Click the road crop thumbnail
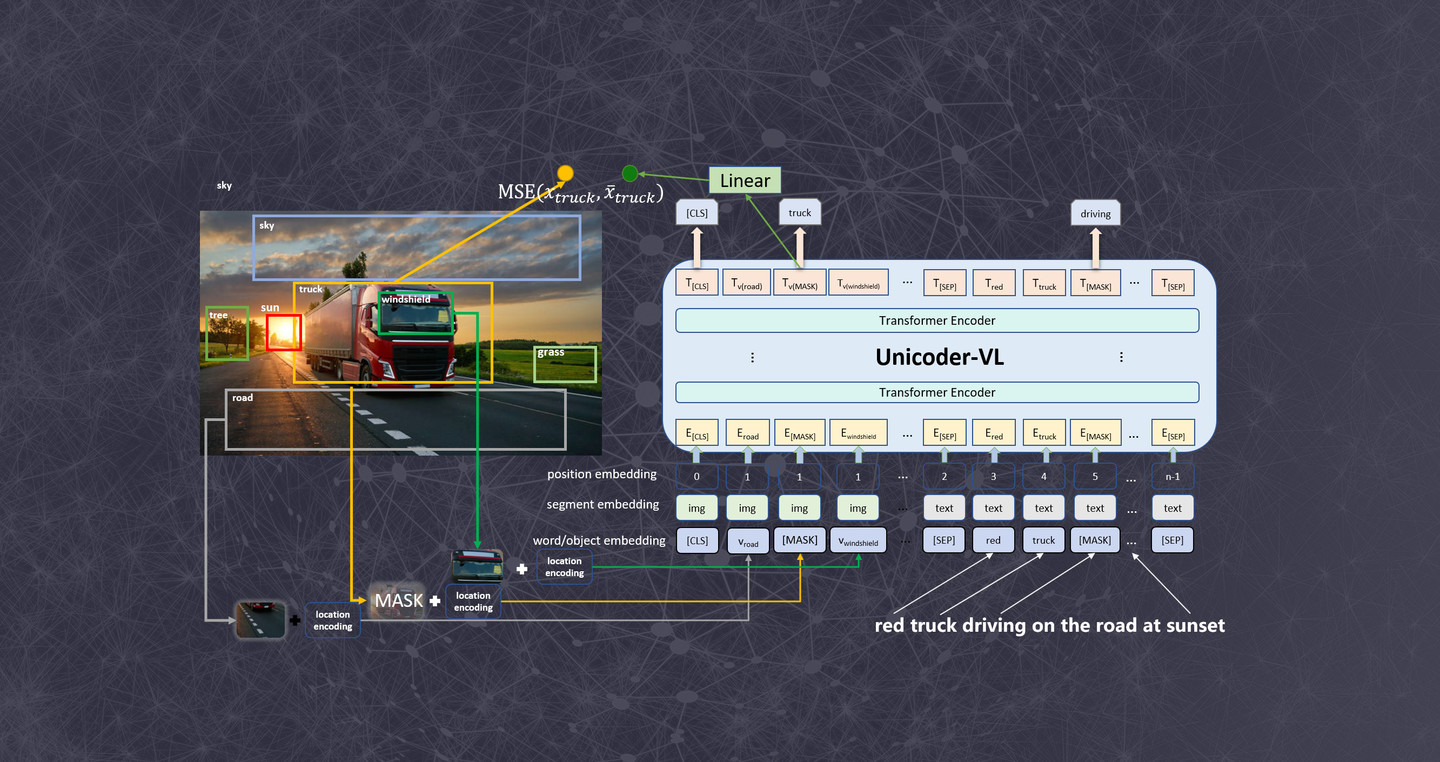 click(260, 619)
